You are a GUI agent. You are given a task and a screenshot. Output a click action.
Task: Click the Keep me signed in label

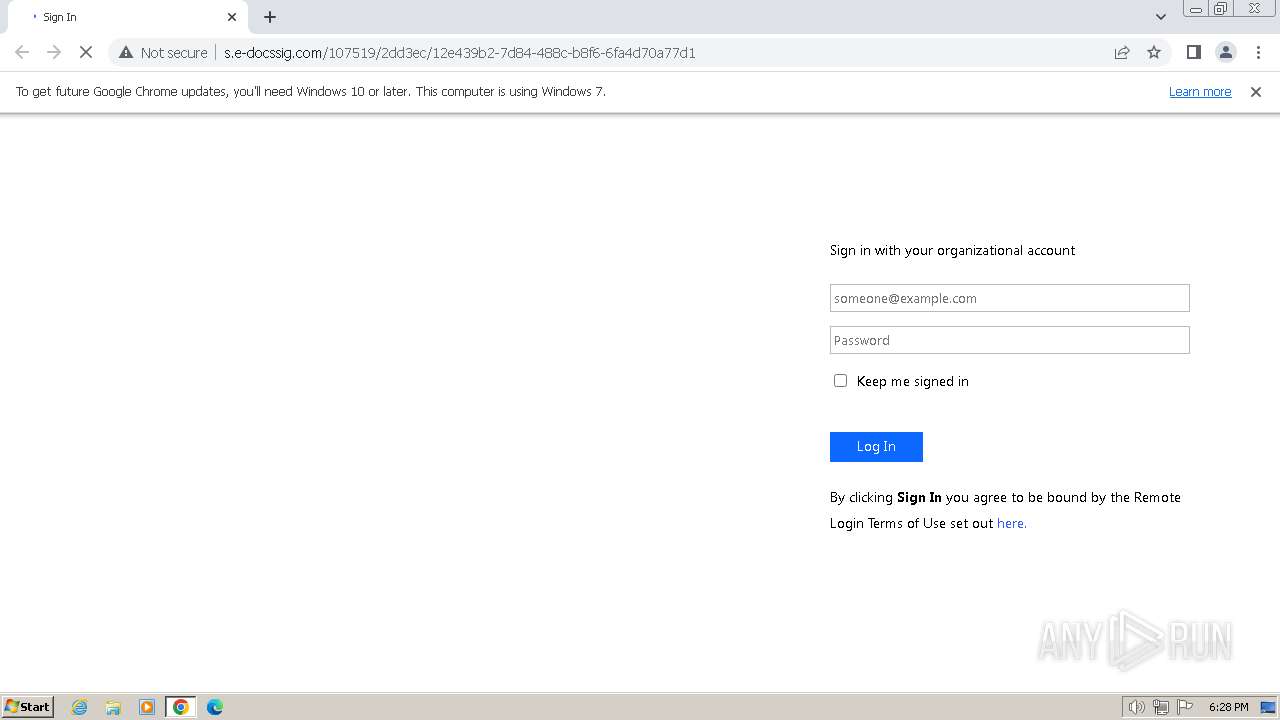click(913, 381)
